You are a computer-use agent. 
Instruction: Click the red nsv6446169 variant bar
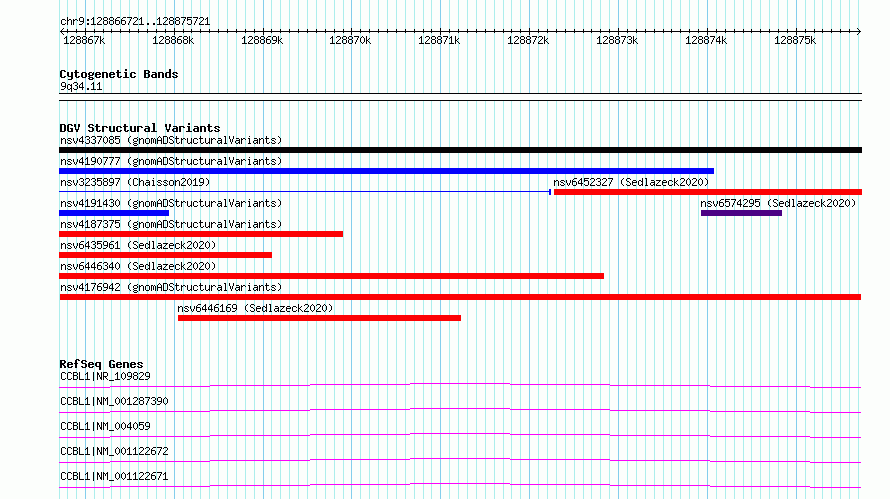click(319, 318)
